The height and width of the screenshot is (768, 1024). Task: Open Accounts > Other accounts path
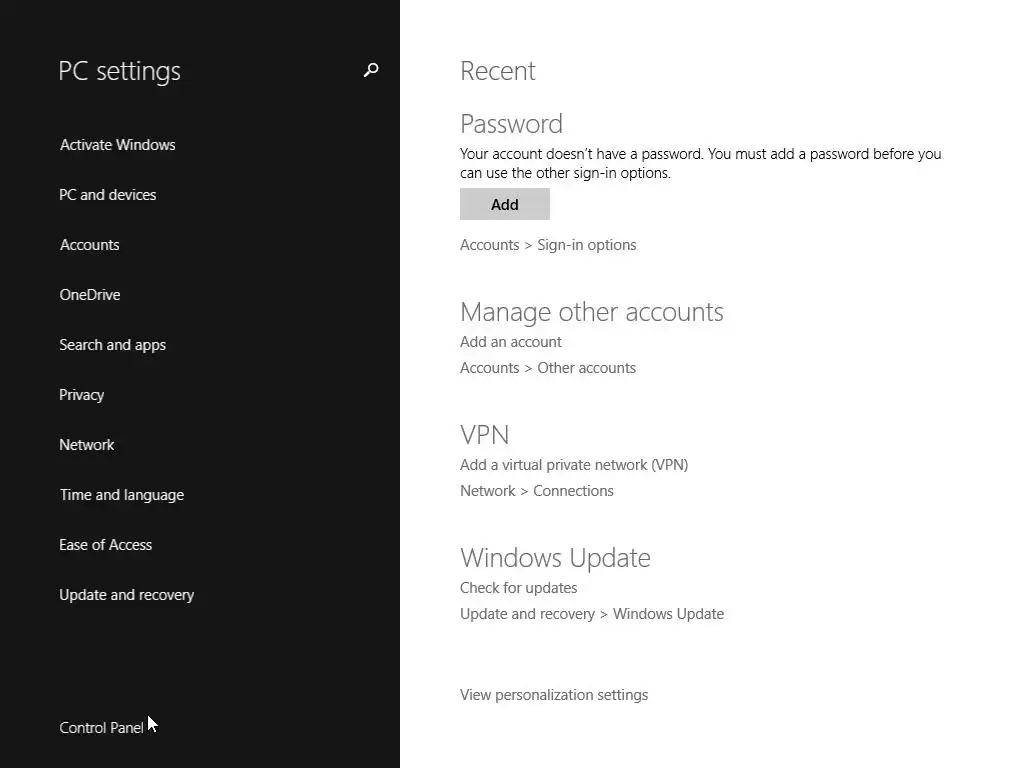(x=548, y=368)
